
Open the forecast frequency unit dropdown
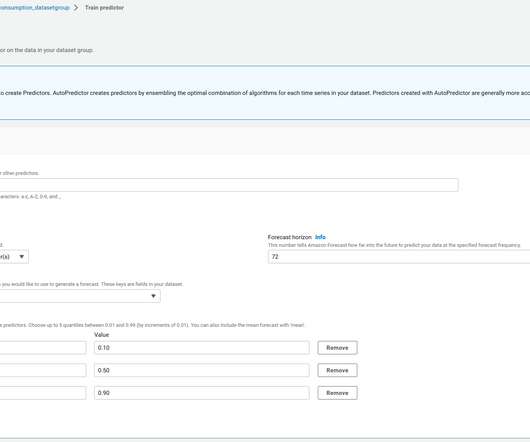point(14,256)
